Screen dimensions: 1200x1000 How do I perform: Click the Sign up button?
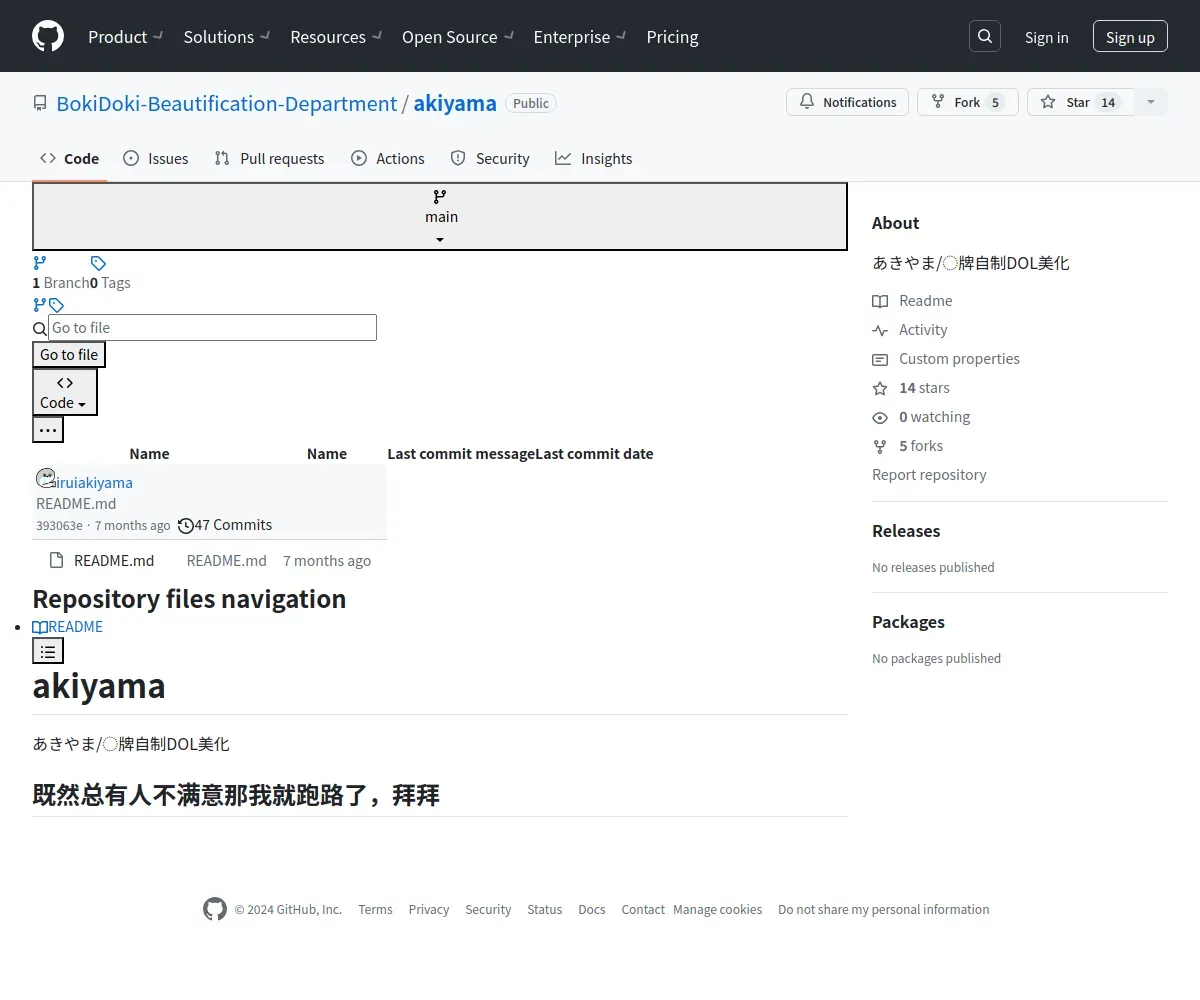(1130, 37)
